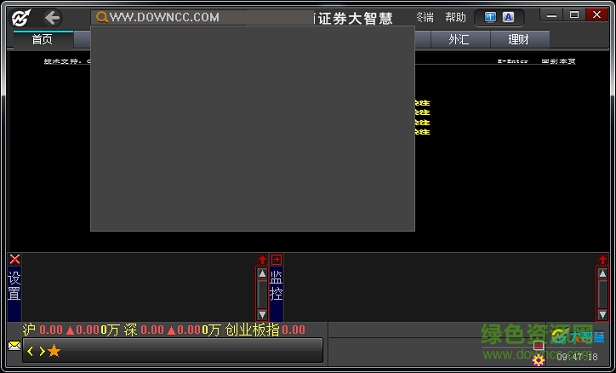
Task: Click the left panel scrollbar track
Action: pyautogui.click(x=262, y=294)
